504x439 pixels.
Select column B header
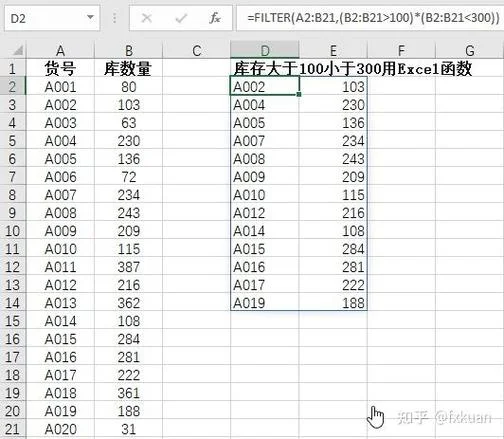click(x=129, y=51)
